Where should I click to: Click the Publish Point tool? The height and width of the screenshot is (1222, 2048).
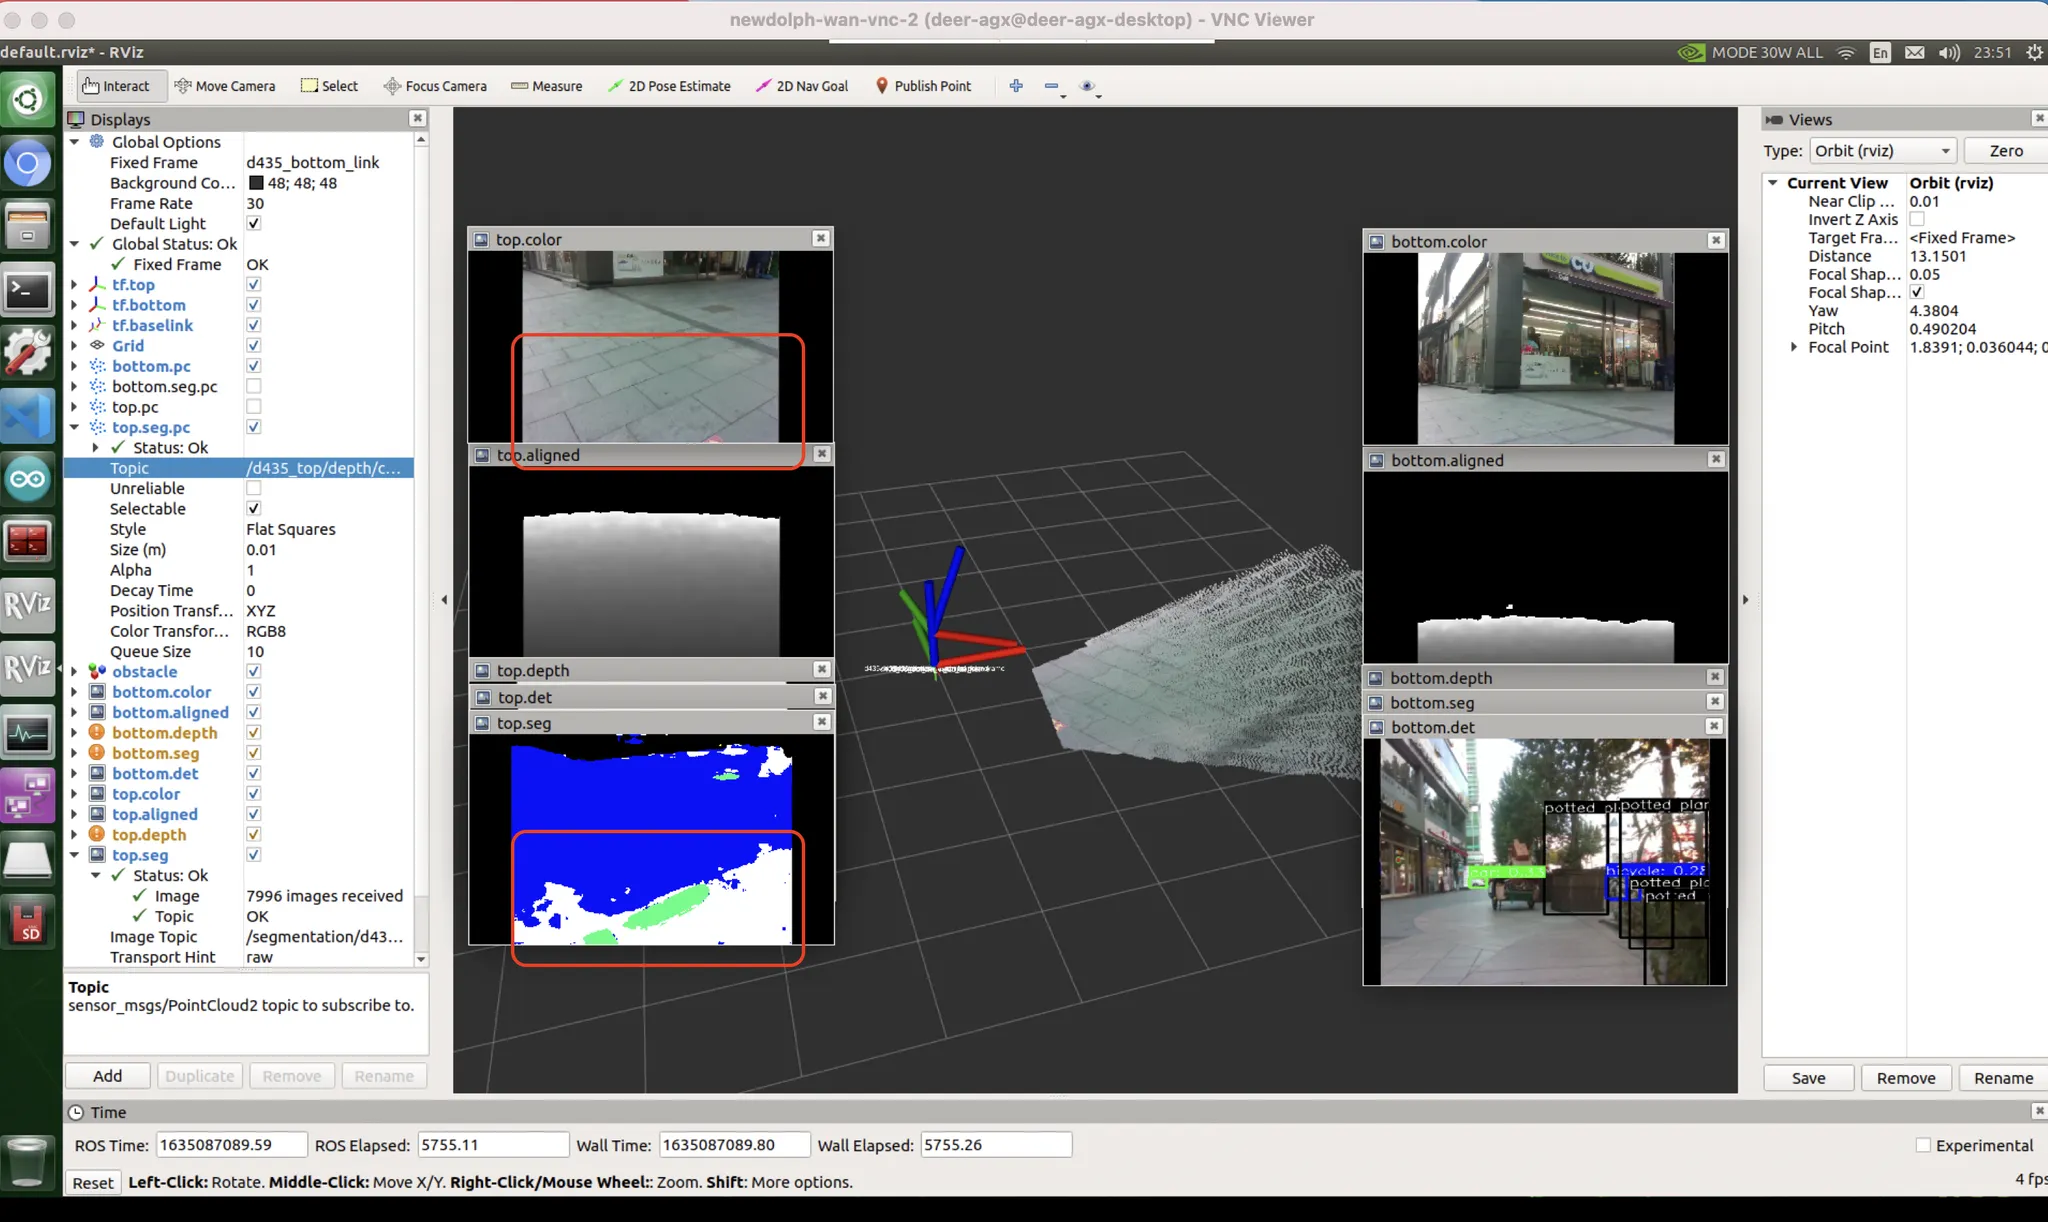[x=923, y=86]
